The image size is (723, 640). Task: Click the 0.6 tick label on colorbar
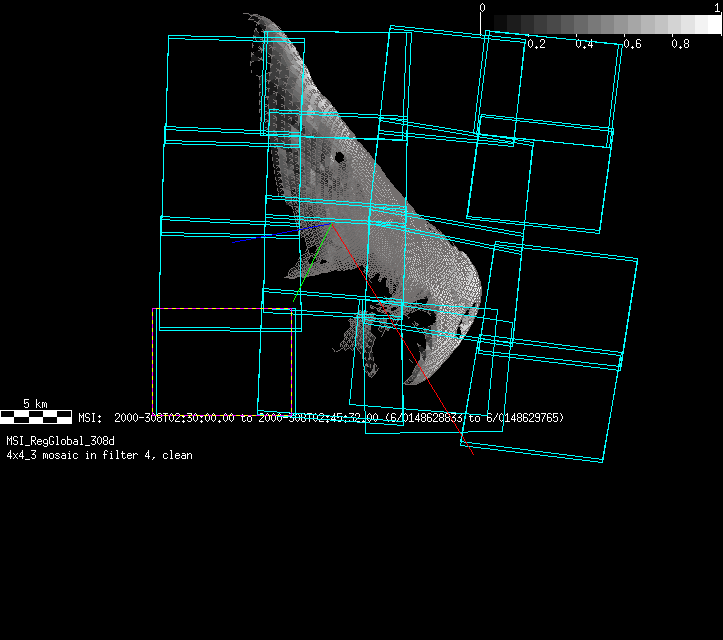tap(632, 44)
